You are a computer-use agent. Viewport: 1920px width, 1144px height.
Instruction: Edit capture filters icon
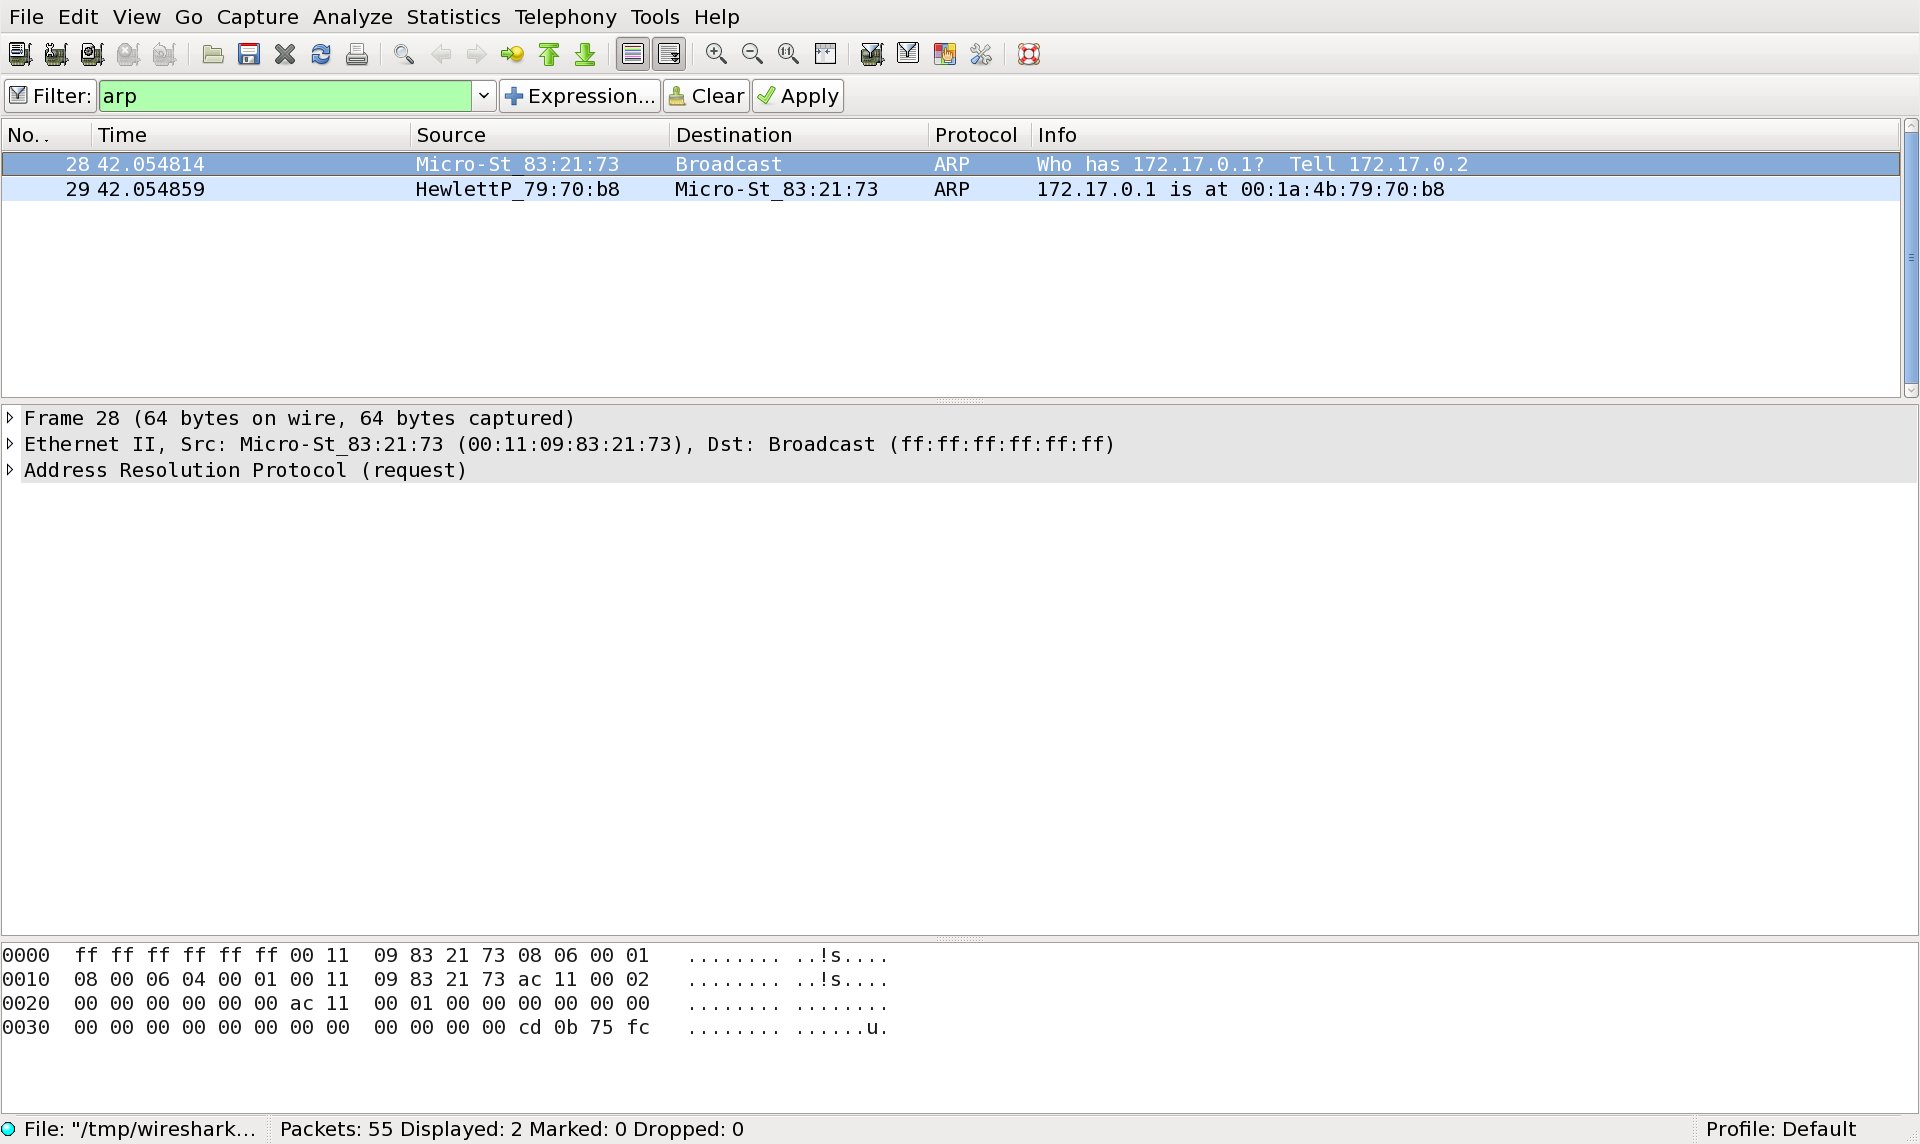[x=872, y=54]
